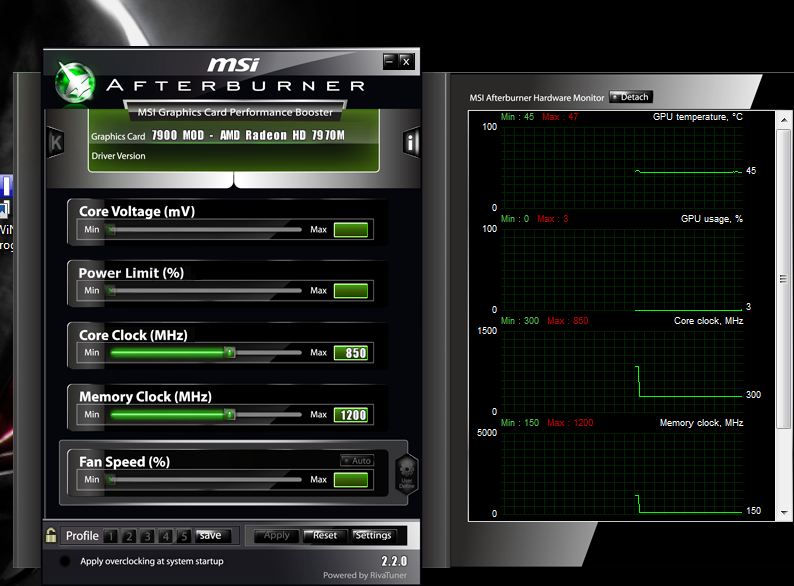
Task: Click the Fan Speed value field
Action: 351,480
